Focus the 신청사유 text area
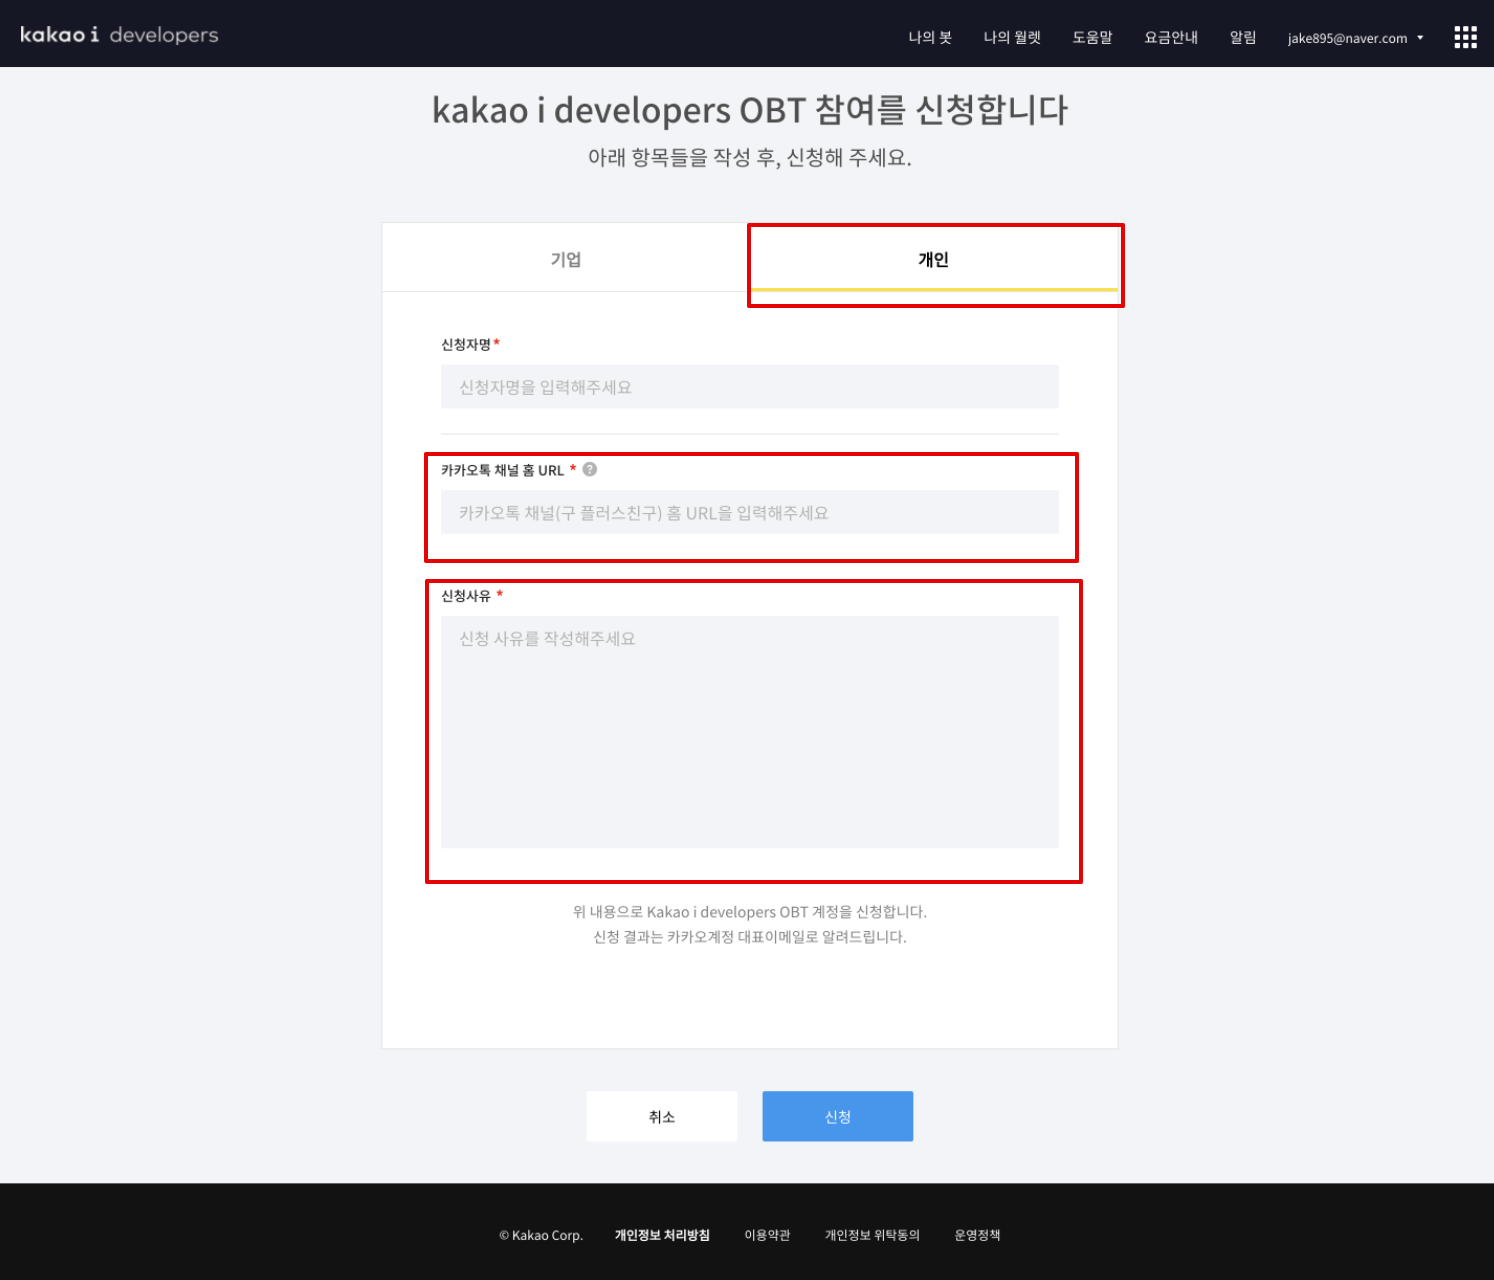The image size is (1494, 1280). [749, 732]
